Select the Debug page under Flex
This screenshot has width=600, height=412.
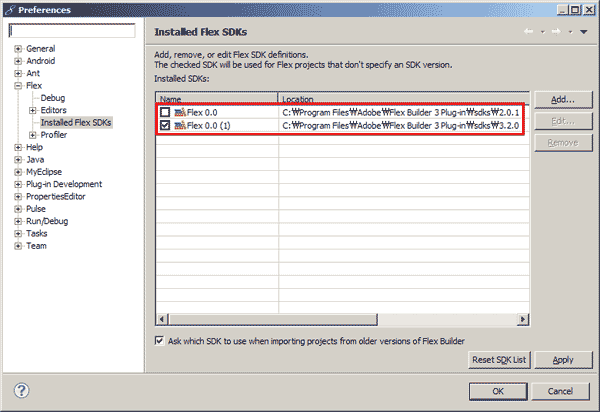tap(53, 98)
